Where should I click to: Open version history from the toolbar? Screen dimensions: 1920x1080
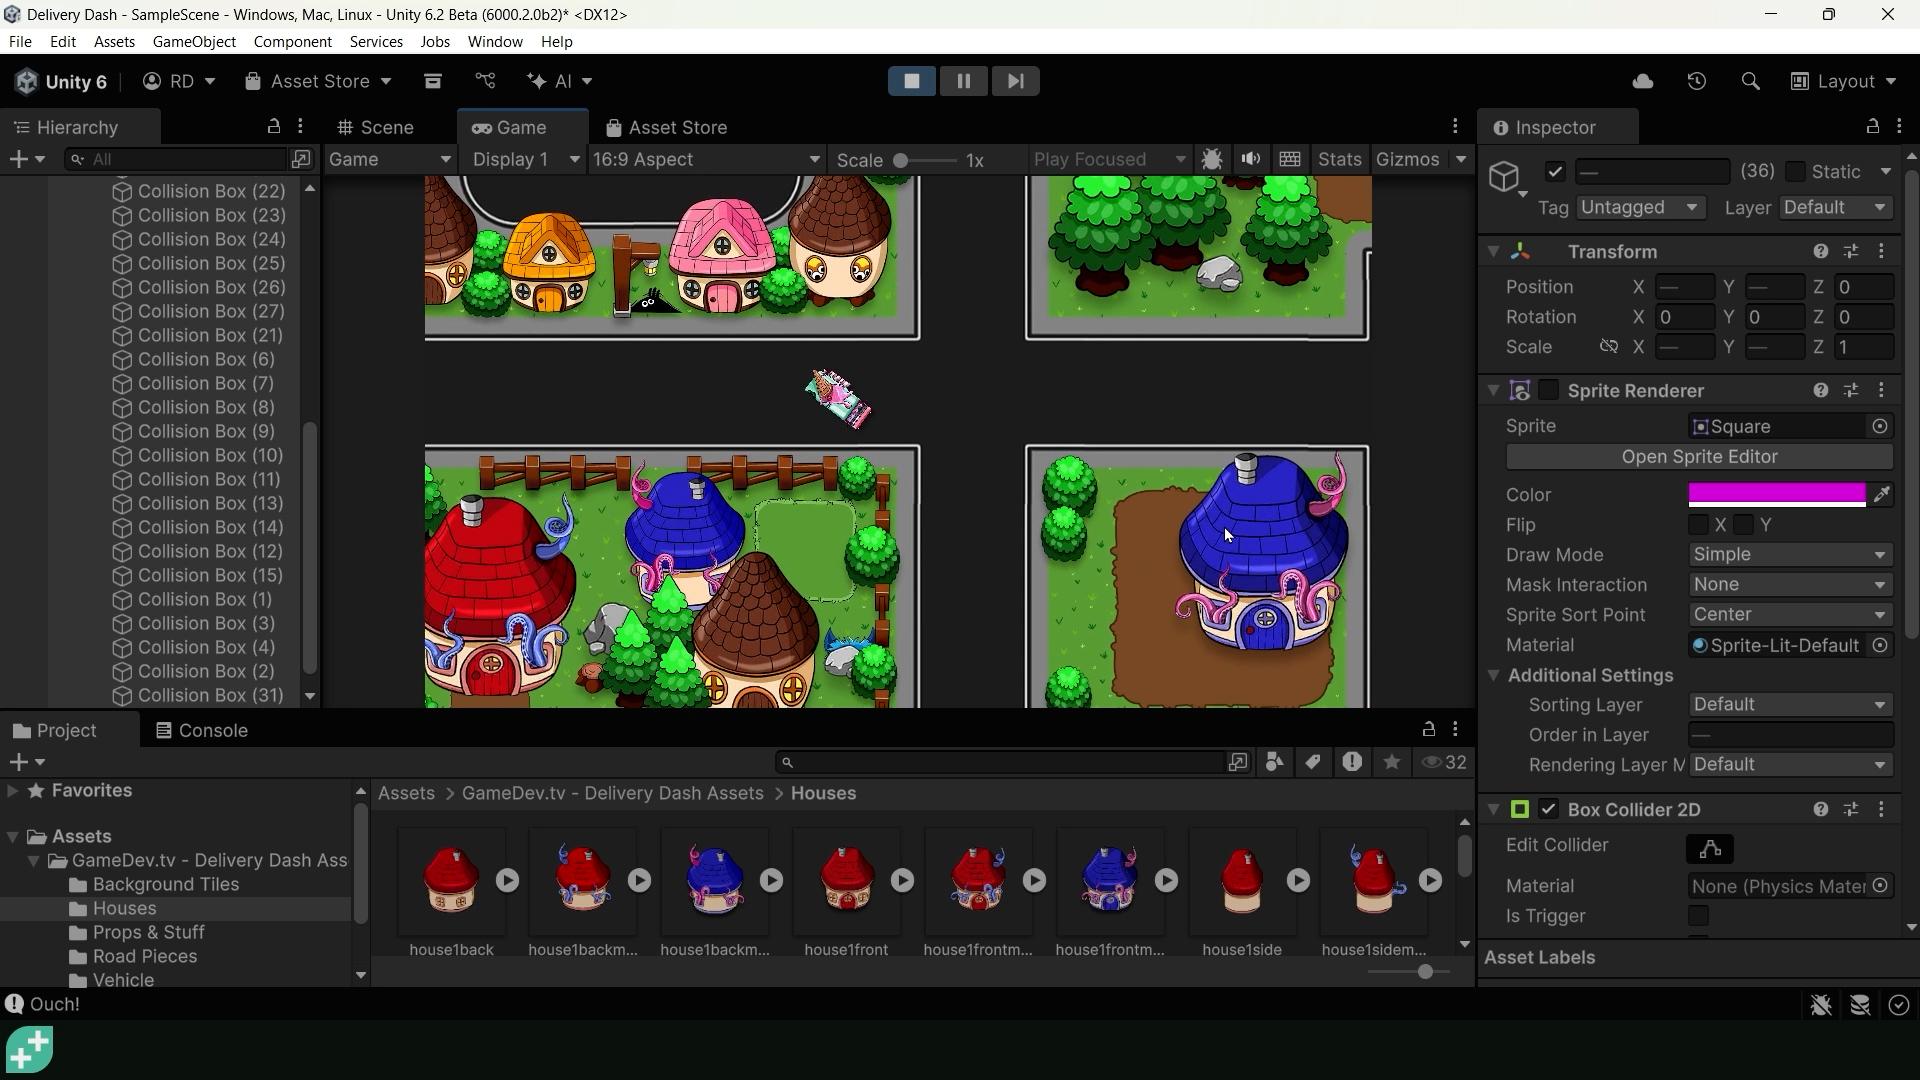[x=1697, y=81]
